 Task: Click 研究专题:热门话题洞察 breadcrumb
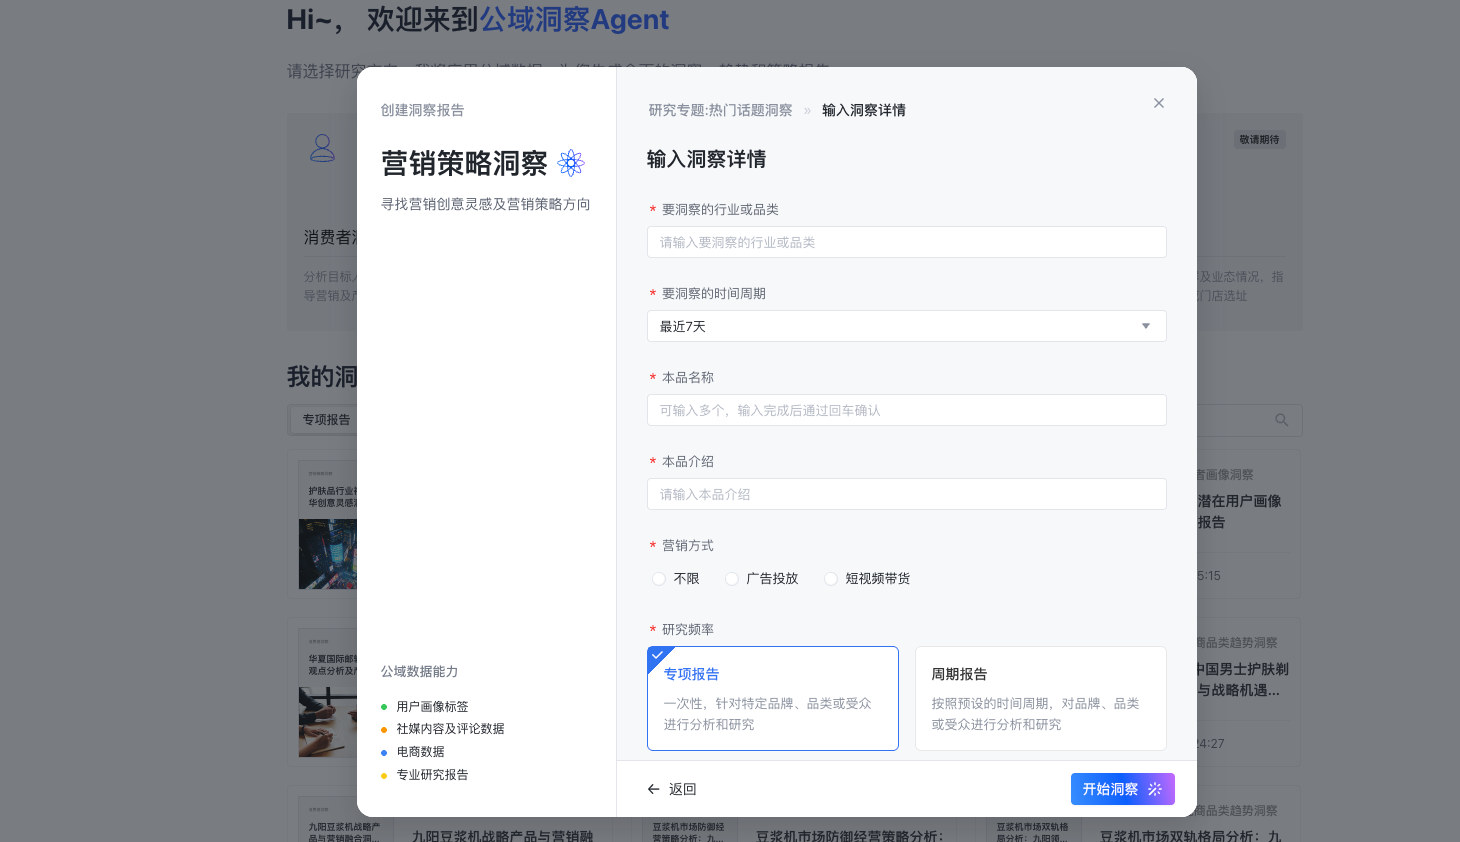click(720, 110)
